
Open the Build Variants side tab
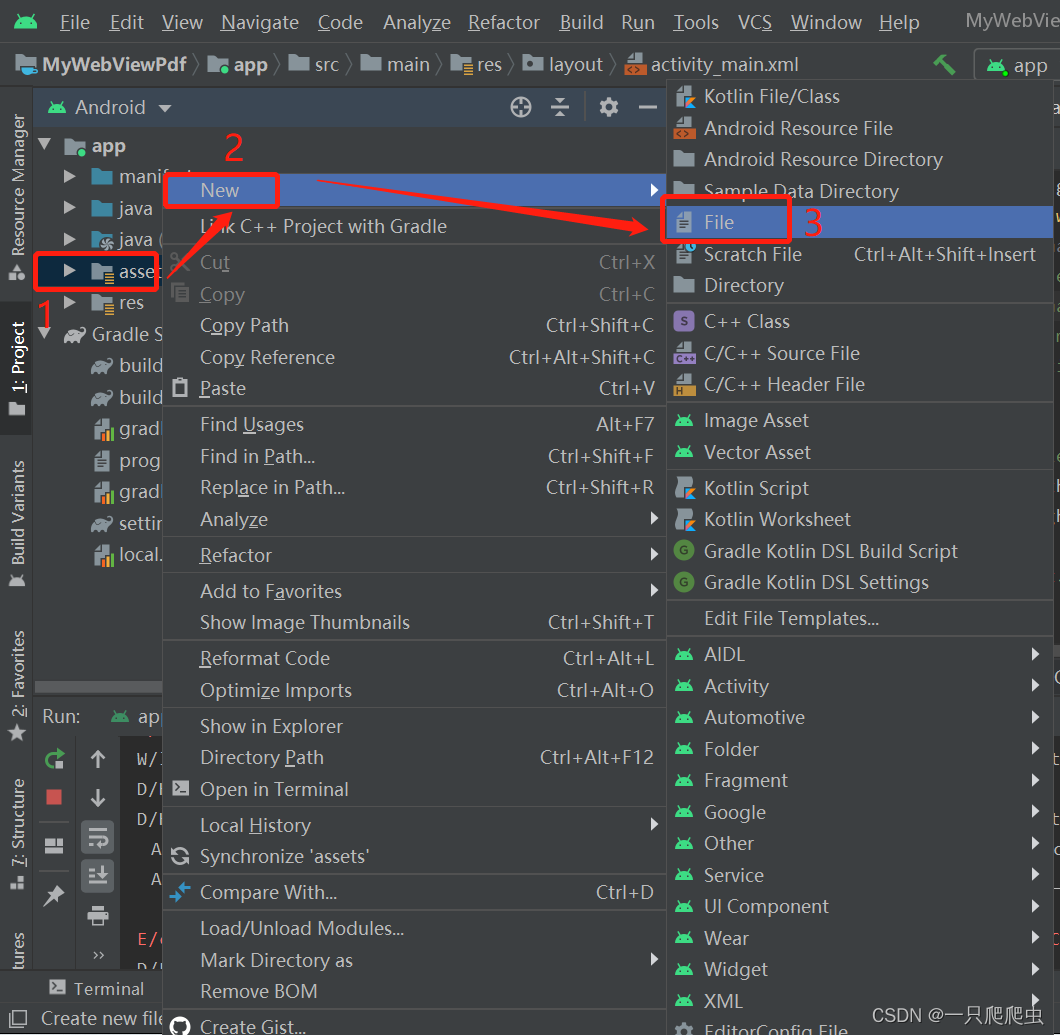(x=18, y=524)
